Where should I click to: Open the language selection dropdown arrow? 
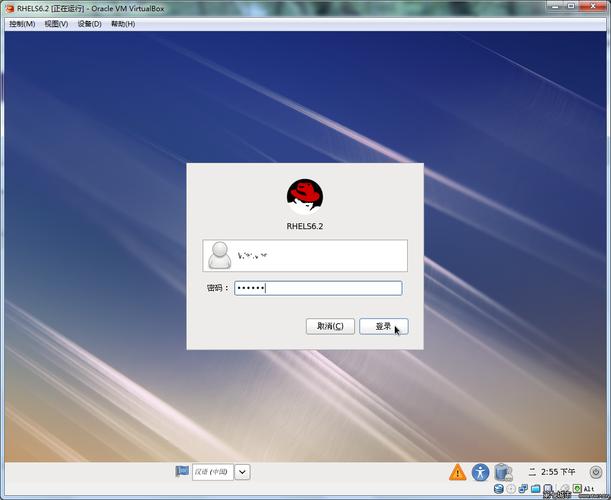pyautogui.click(x=242, y=472)
